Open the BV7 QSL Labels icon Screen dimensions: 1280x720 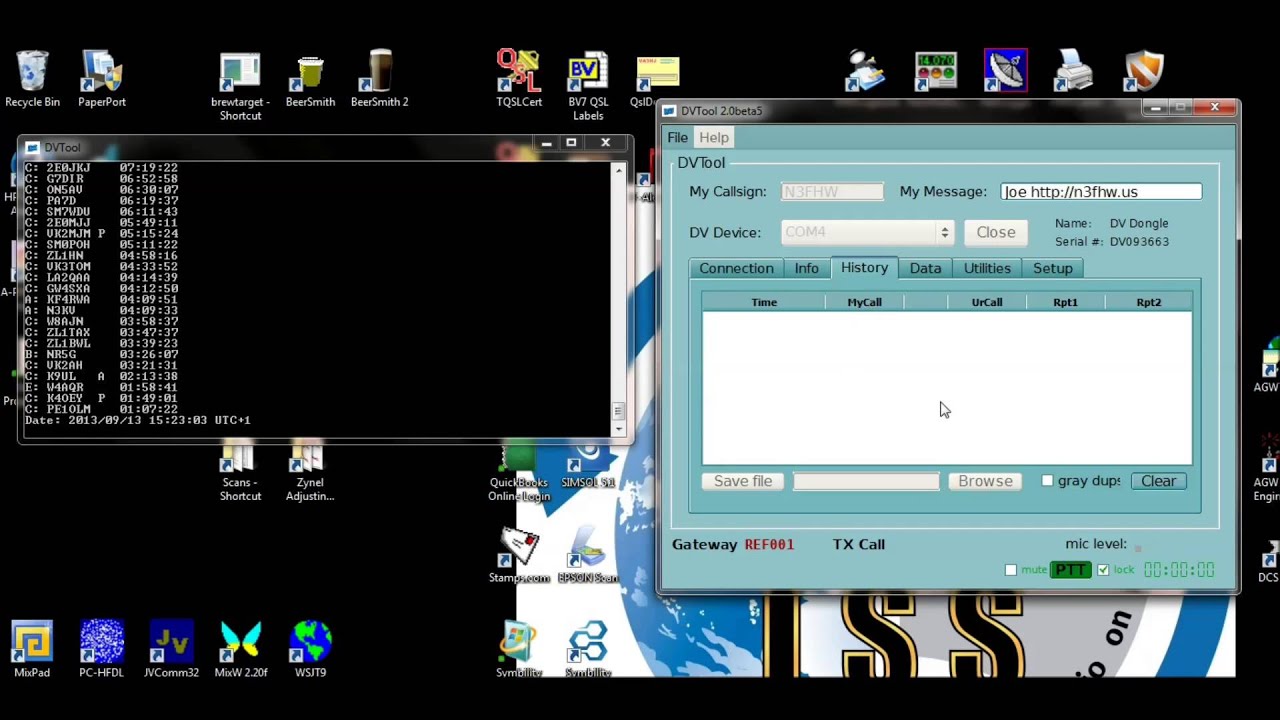pos(588,85)
